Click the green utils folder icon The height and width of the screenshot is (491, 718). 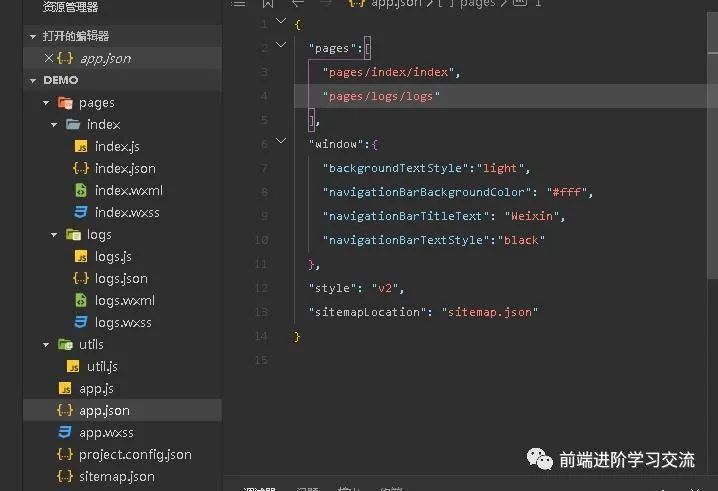click(66, 345)
